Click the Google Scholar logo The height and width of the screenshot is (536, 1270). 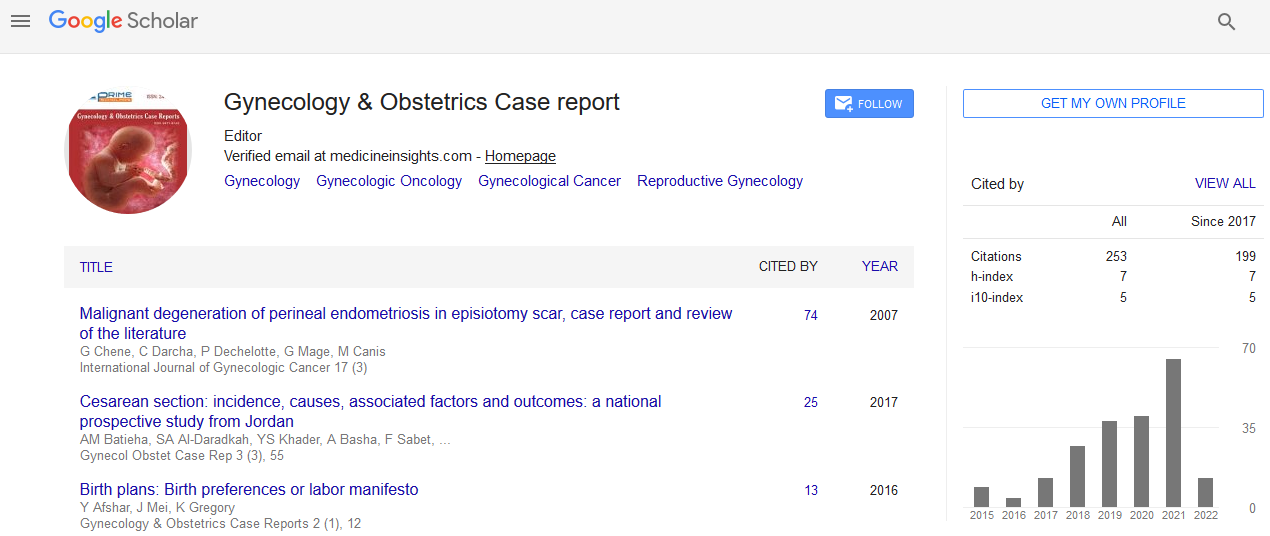coord(123,21)
